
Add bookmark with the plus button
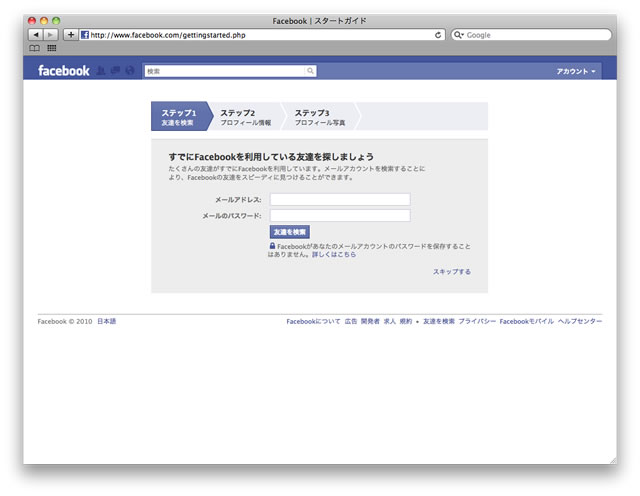coord(71,35)
